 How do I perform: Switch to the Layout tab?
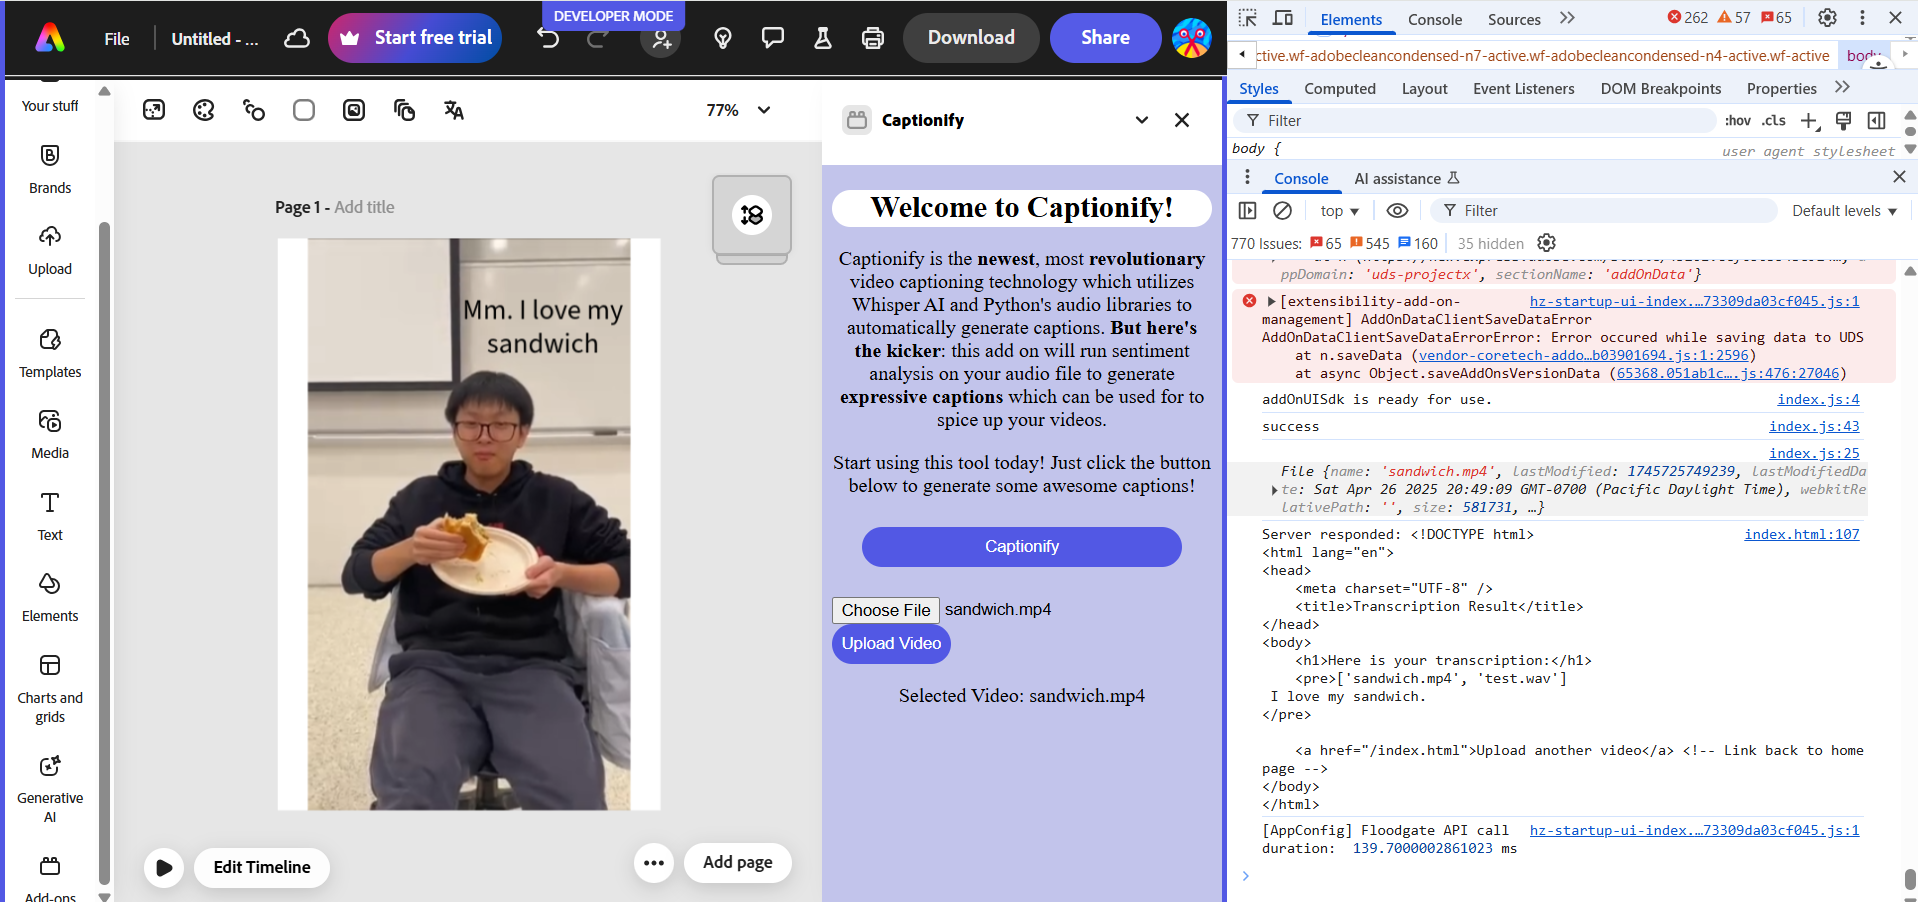(1424, 89)
